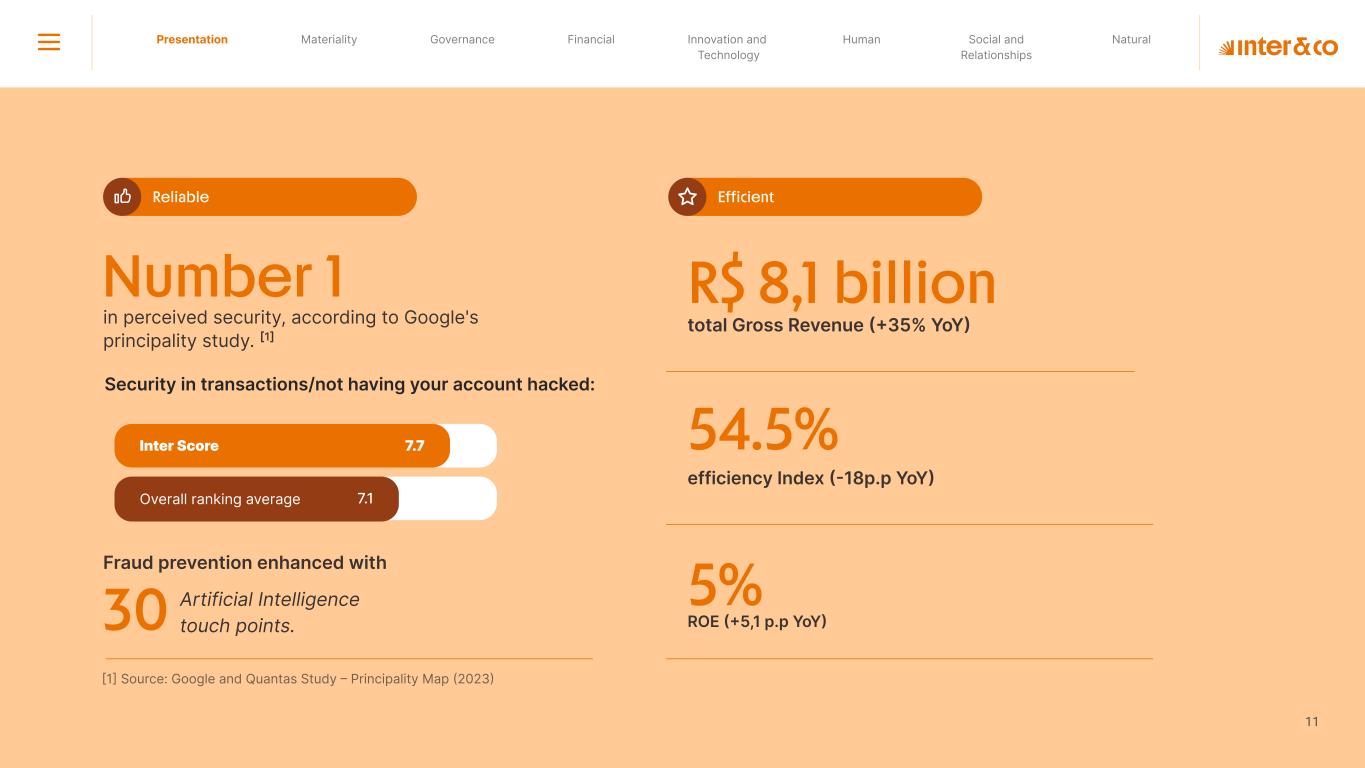Viewport: 1365px width, 768px height.
Task: Click the Inter Score 7.7 bar
Action: point(282,446)
